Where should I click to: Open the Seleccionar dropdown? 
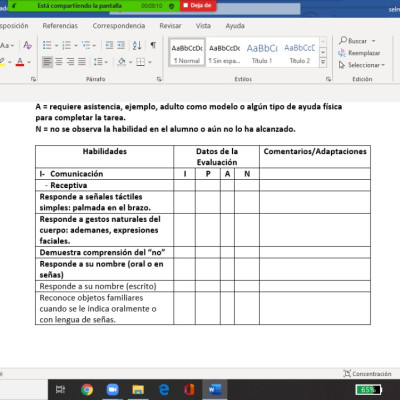point(362,65)
